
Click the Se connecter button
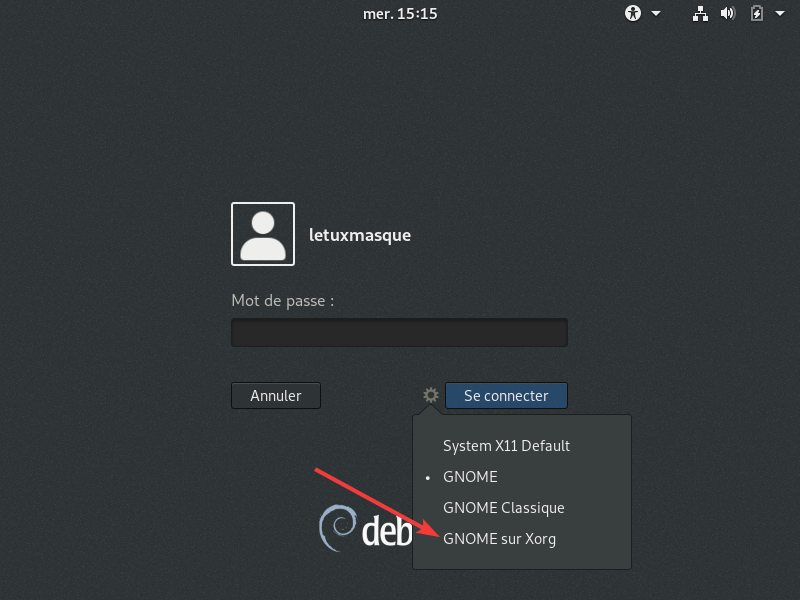pos(506,396)
